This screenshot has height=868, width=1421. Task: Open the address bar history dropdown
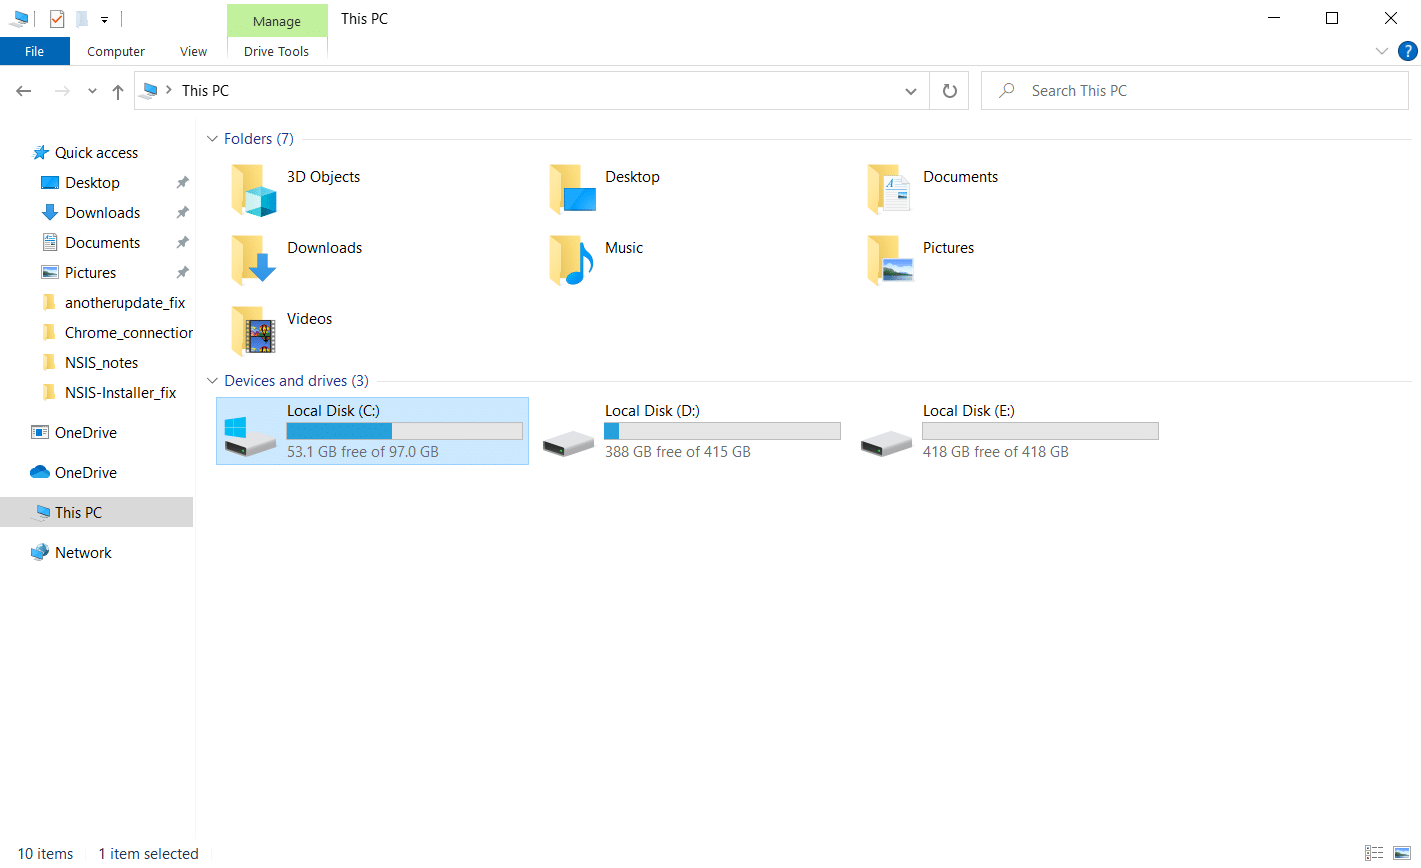[911, 91]
